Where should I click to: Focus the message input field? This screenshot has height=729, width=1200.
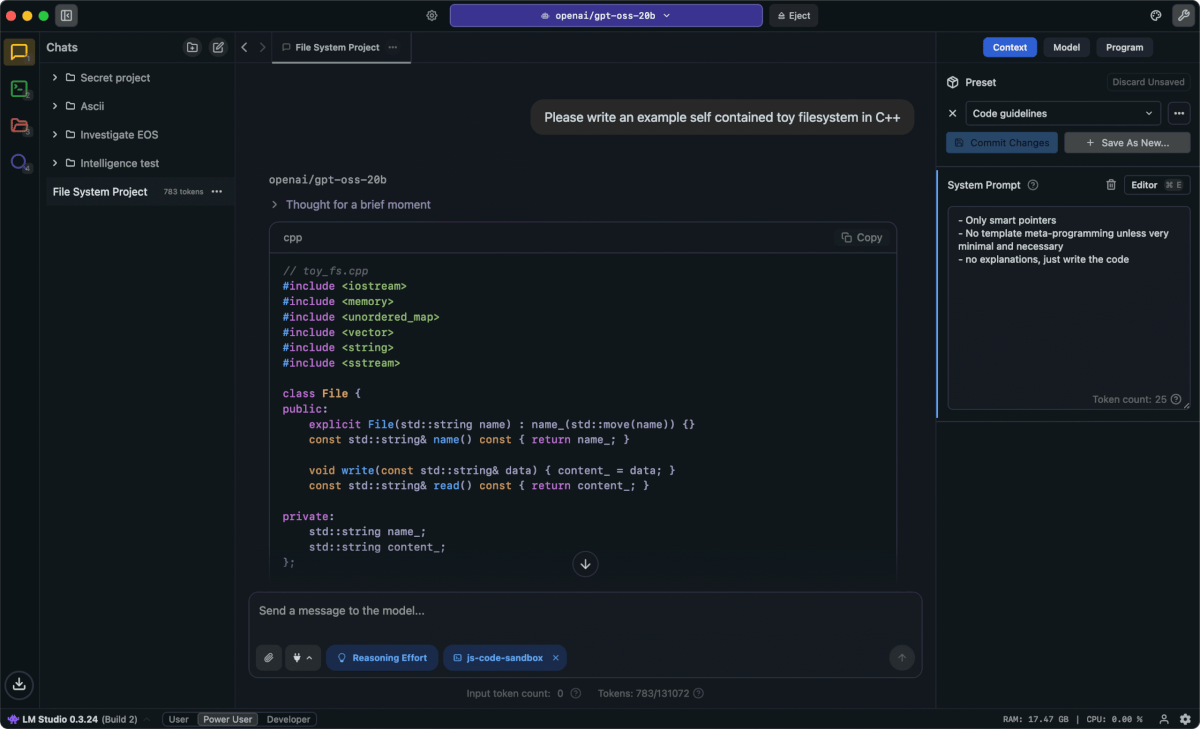tap(585, 611)
